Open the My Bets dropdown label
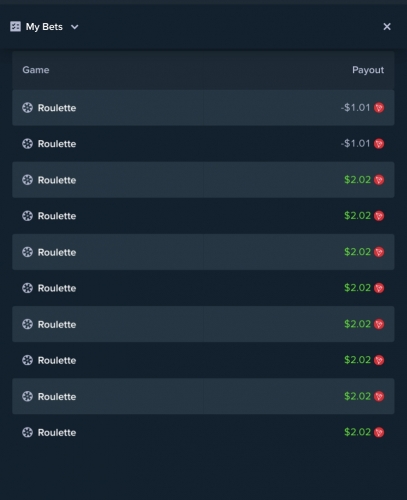Viewport: 407px width, 500px height. pyautogui.click(x=44, y=27)
